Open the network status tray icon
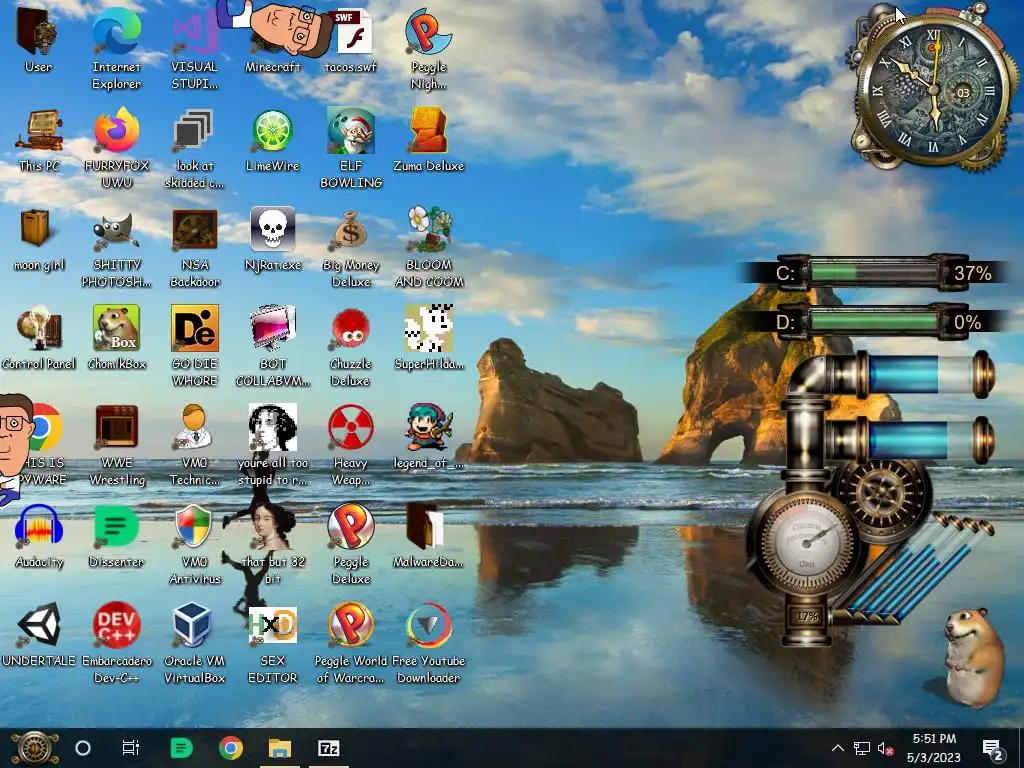The width and height of the screenshot is (1024, 768). (861, 748)
